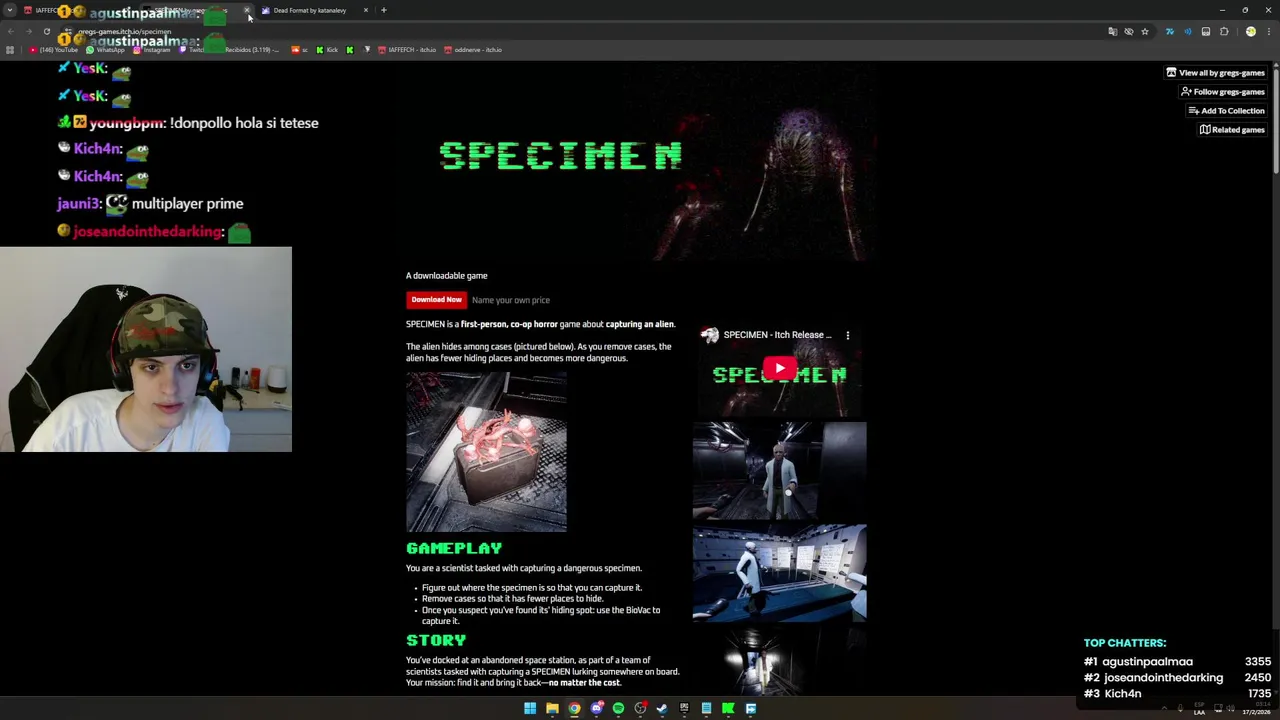The width and height of the screenshot is (1280, 720).
Task: Open Spotify from the taskbar
Action: [618, 708]
